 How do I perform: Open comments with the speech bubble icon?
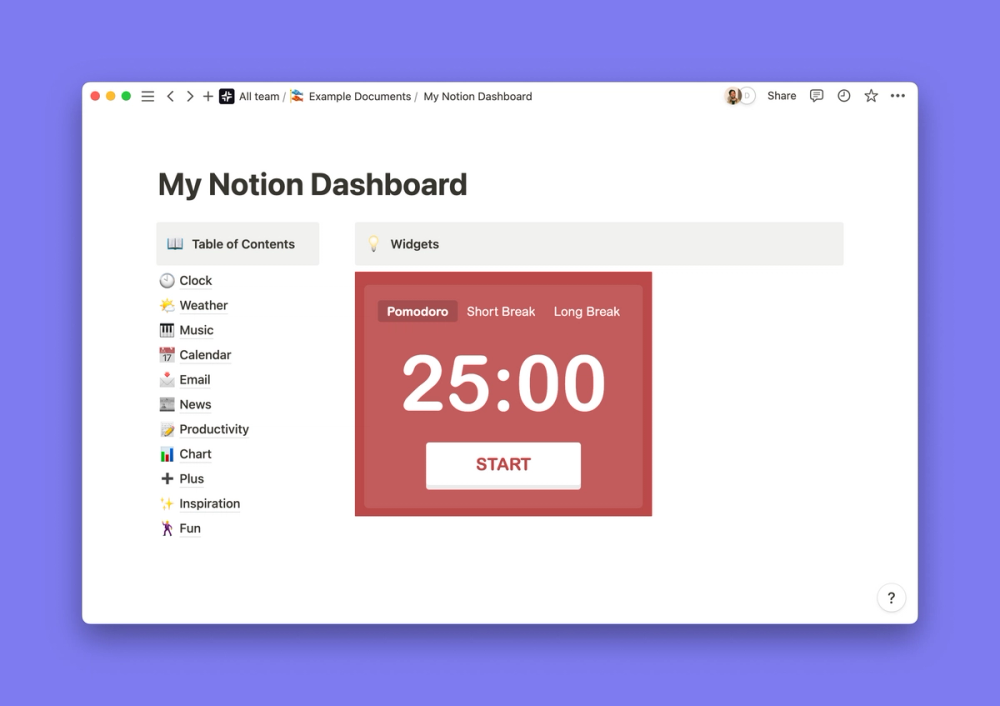pyautogui.click(x=817, y=95)
